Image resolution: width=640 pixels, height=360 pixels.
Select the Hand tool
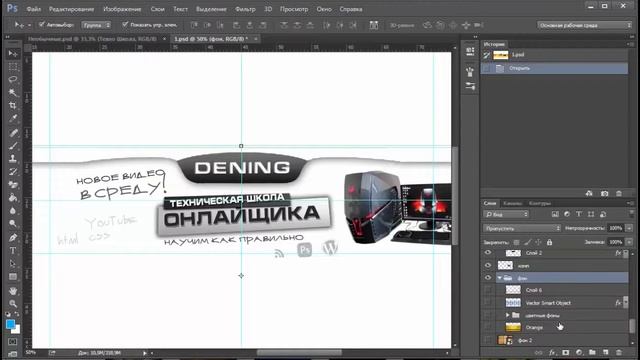13,291
